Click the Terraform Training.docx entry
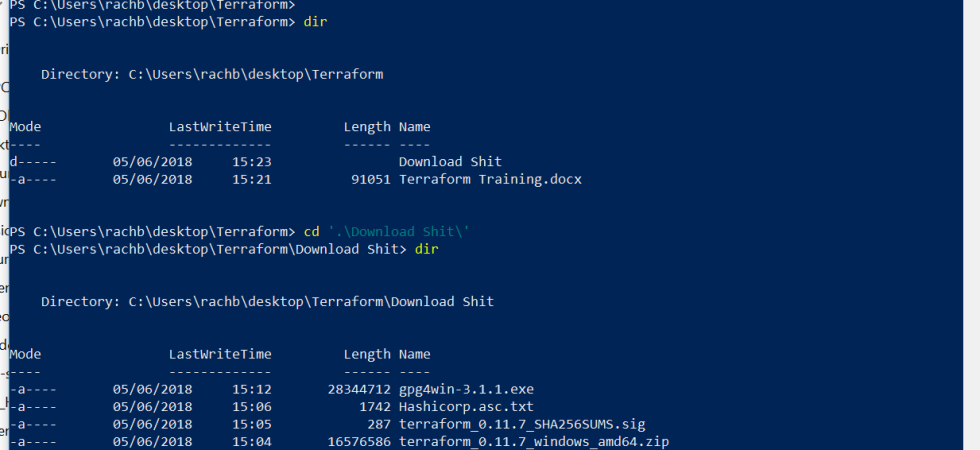 click(x=490, y=179)
